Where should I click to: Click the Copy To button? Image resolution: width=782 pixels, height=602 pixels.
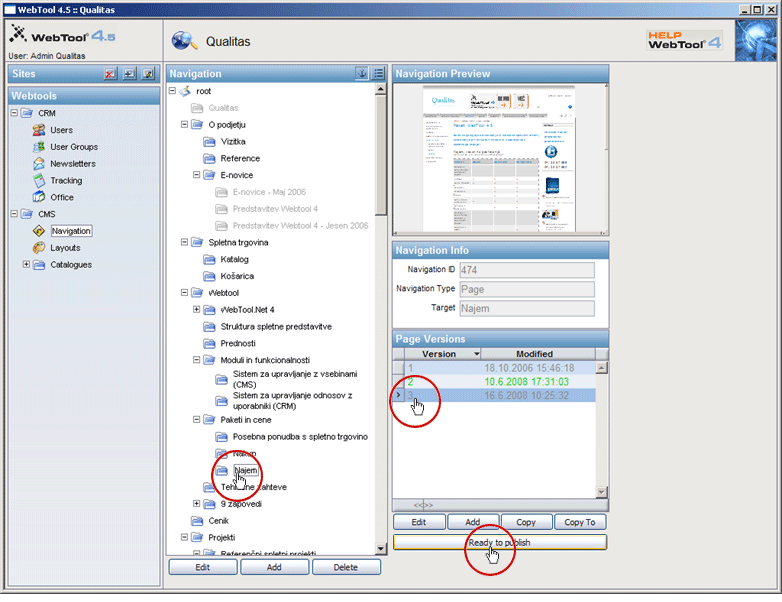pos(579,522)
